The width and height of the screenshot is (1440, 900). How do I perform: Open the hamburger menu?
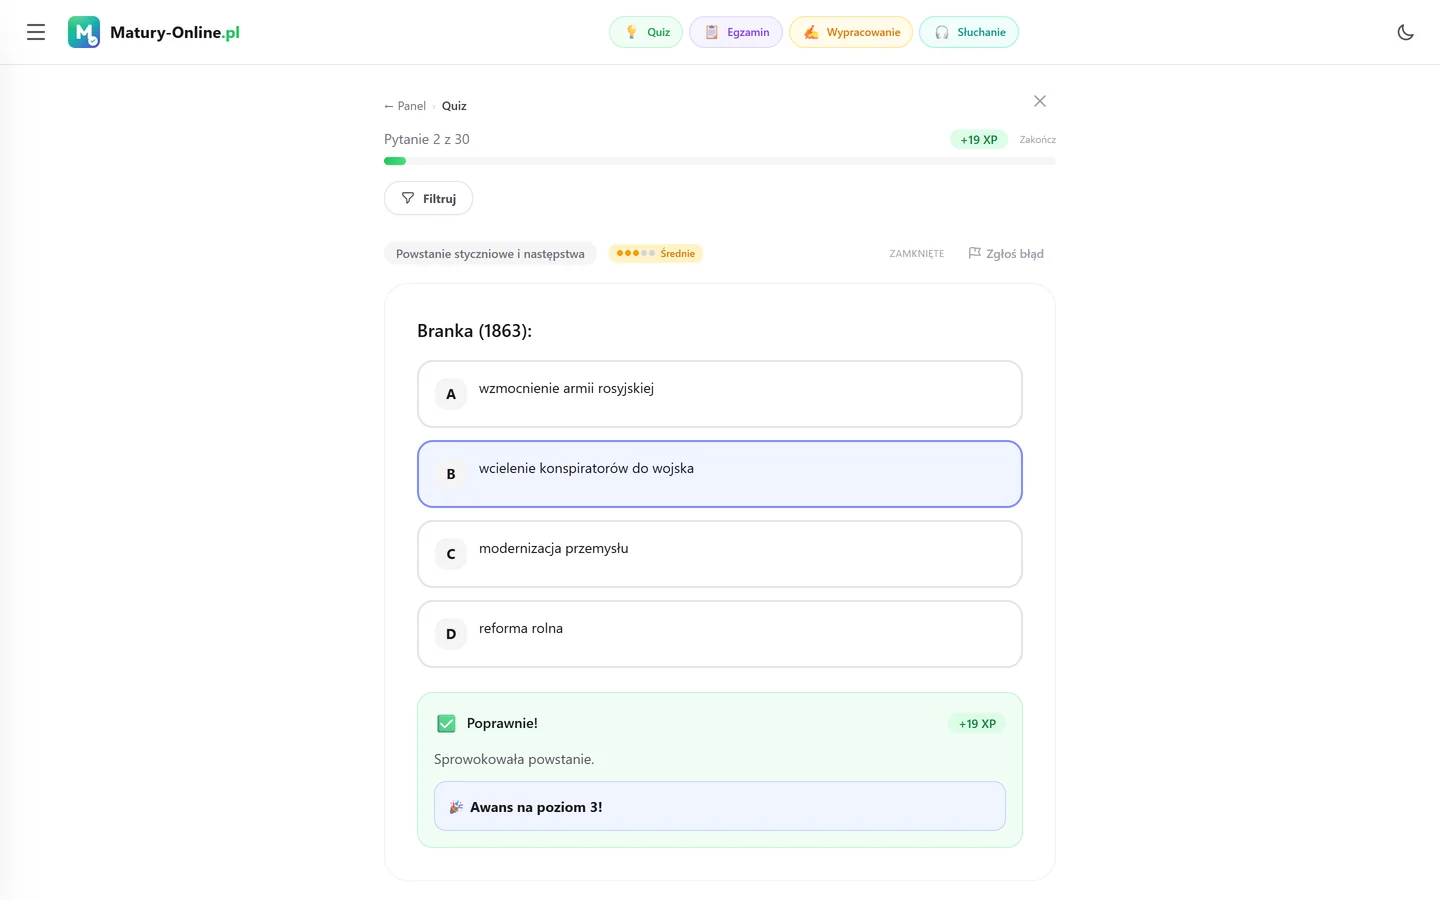[36, 32]
